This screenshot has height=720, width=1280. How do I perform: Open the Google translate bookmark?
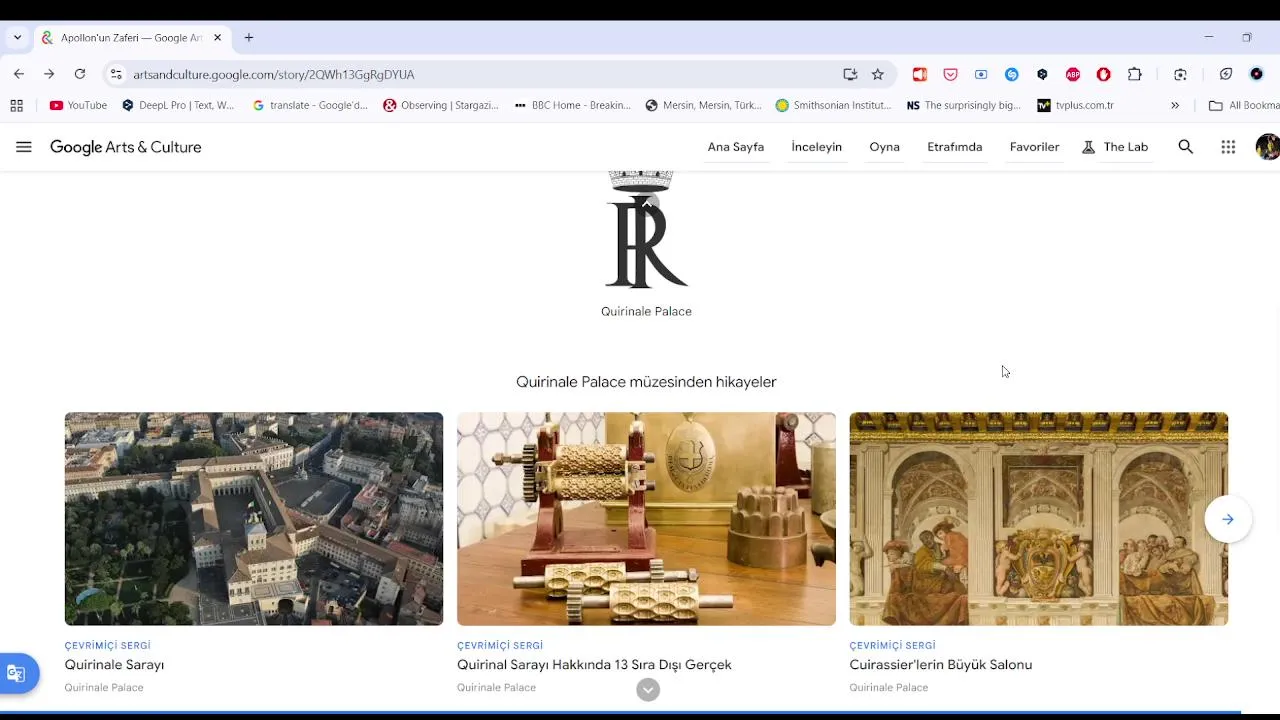pos(310,105)
